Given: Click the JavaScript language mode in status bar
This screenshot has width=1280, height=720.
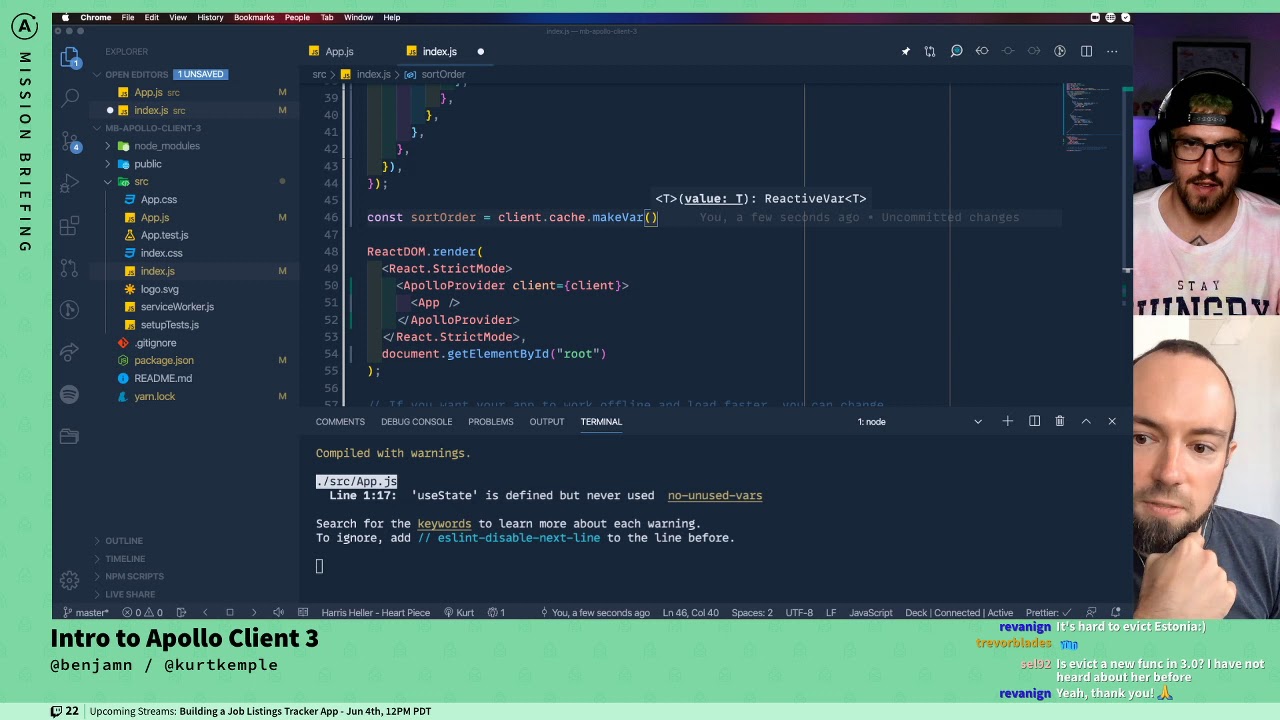Looking at the screenshot, I should coord(870,613).
